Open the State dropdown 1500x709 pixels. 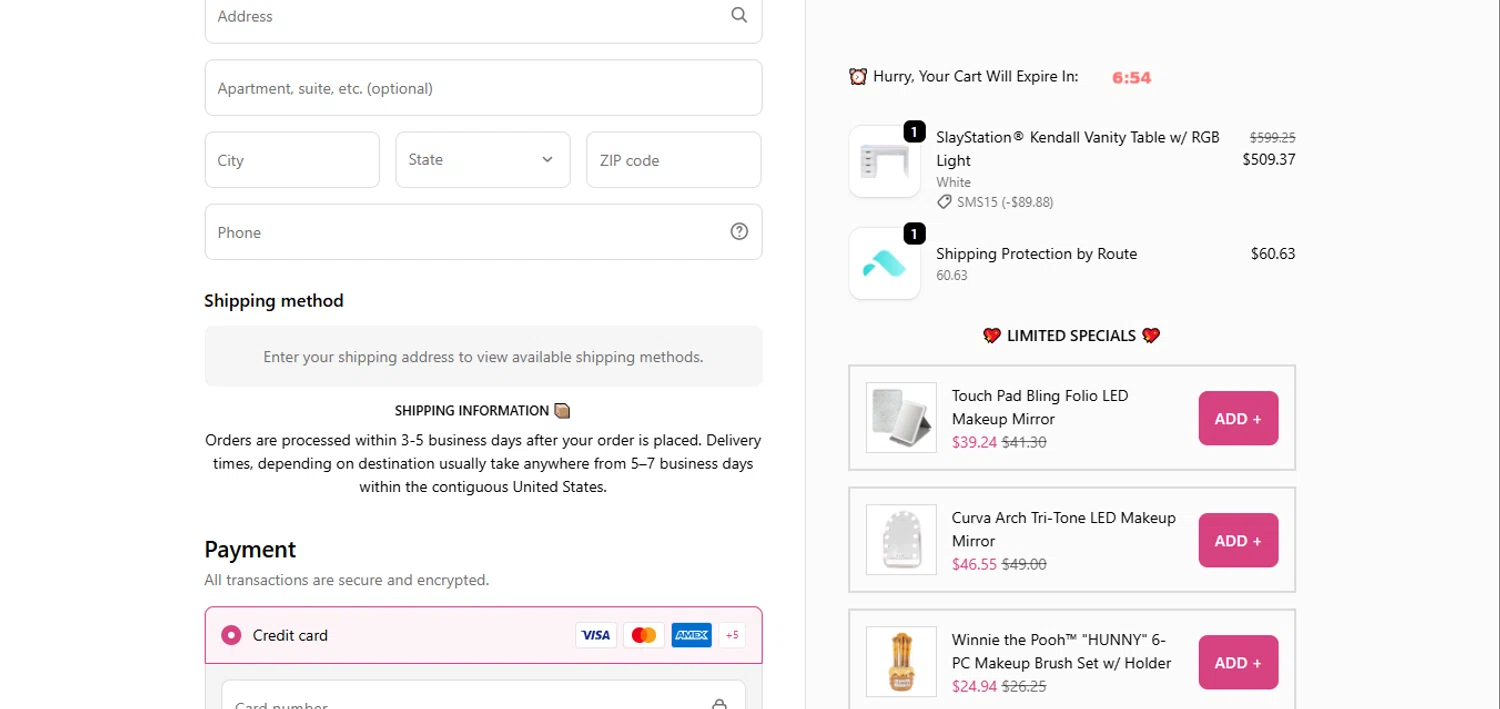pos(483,160)
